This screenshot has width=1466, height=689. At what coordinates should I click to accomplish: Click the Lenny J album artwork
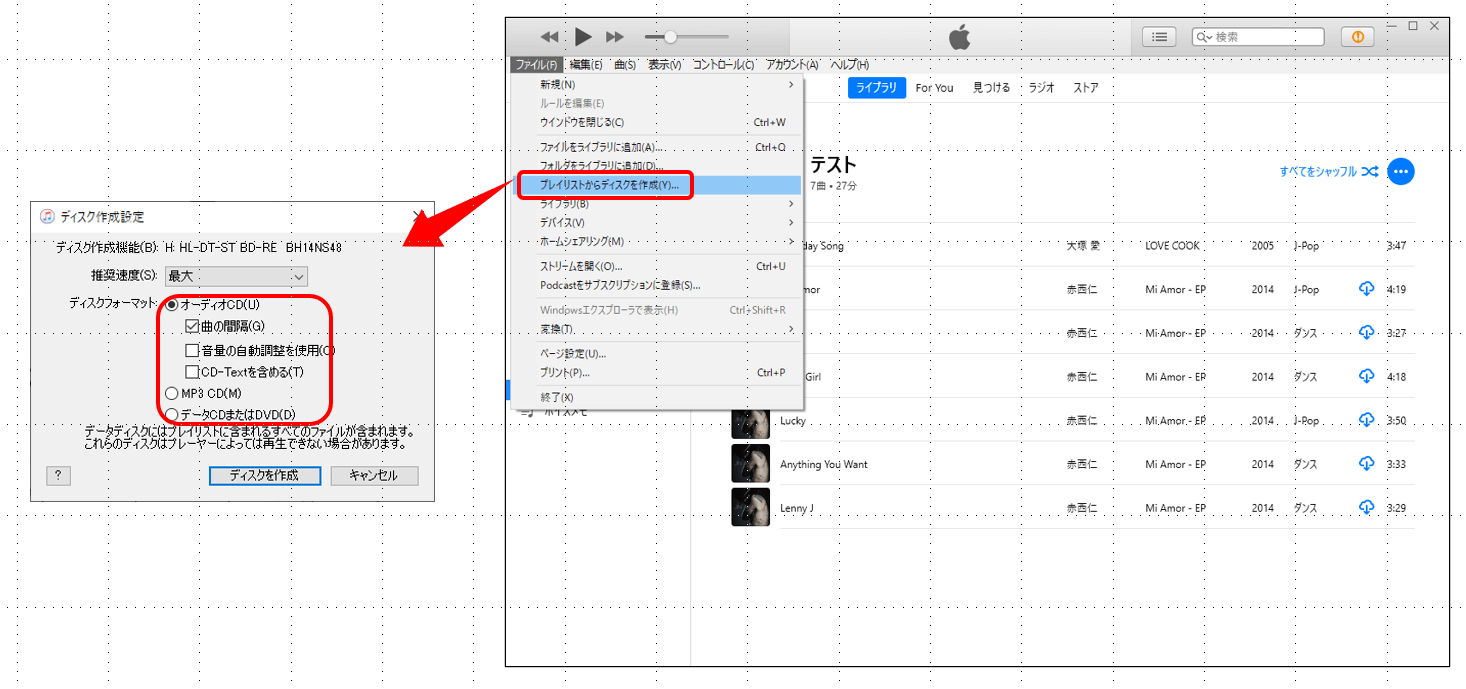(750, 508)
